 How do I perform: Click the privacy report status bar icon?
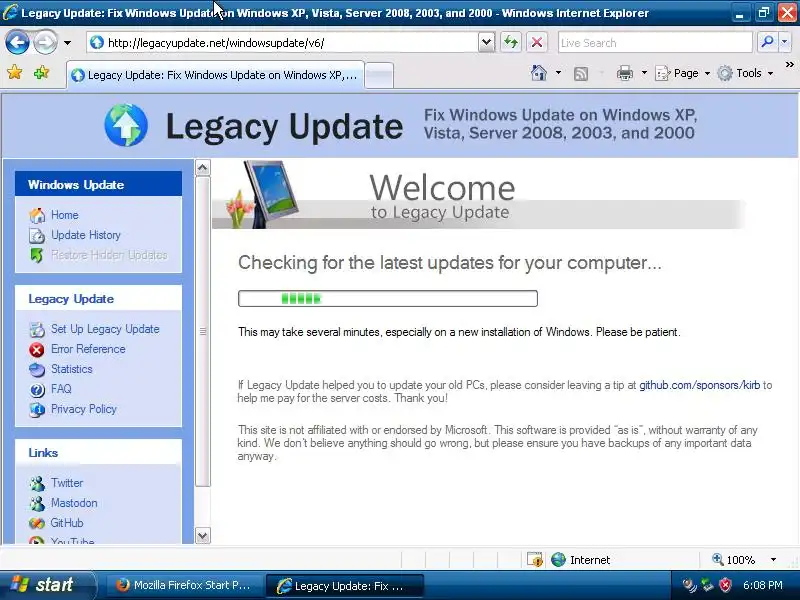pyautogui.click(x=535, y=560)
